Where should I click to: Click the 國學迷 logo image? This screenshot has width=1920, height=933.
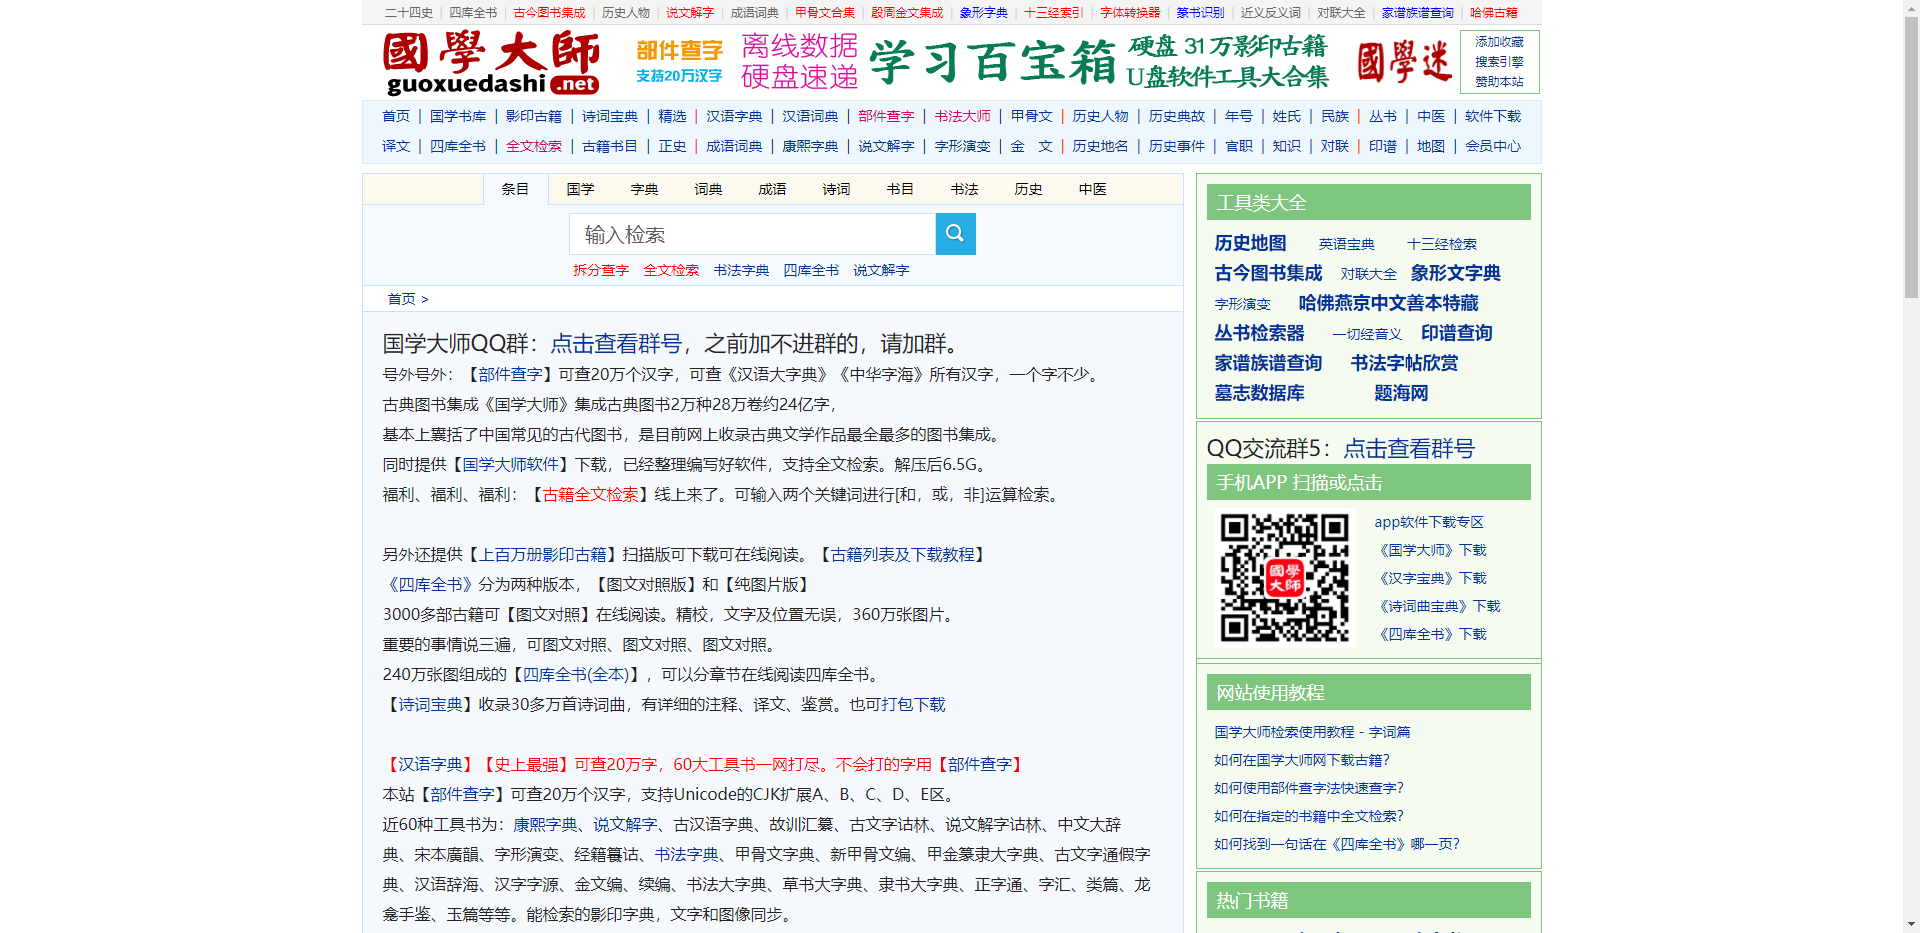(x=1402, y=60)
